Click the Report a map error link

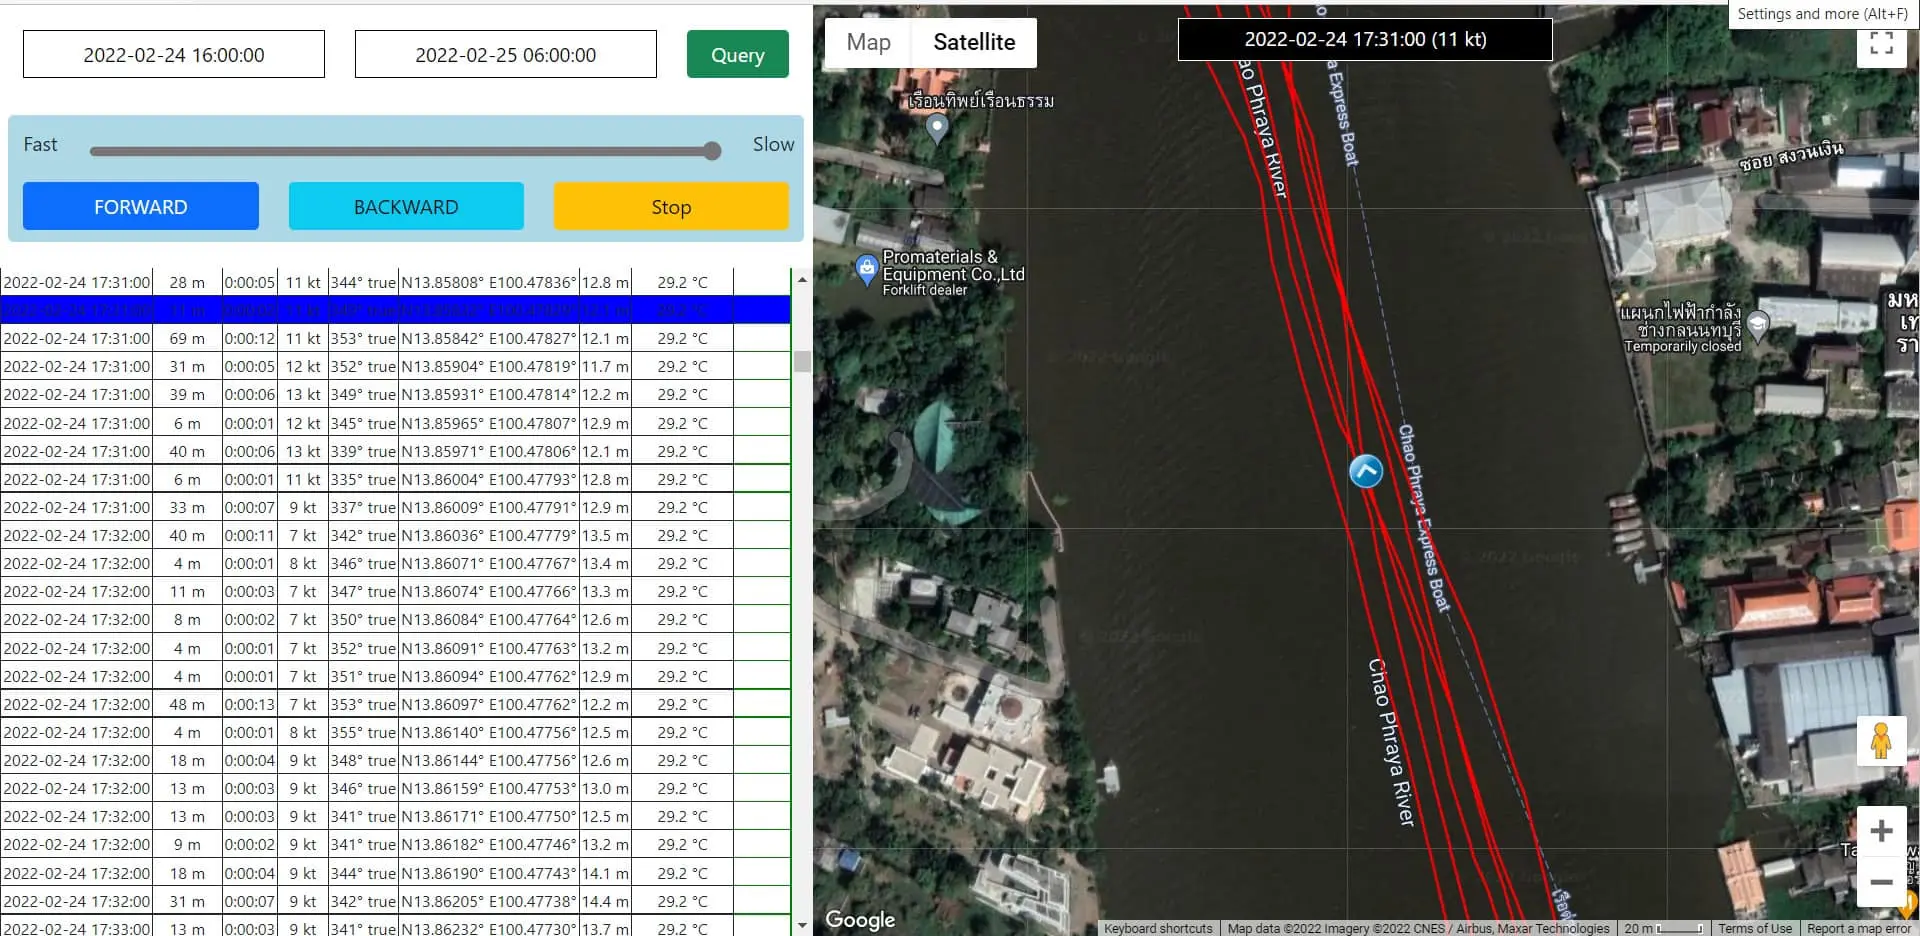point(1858,928)
